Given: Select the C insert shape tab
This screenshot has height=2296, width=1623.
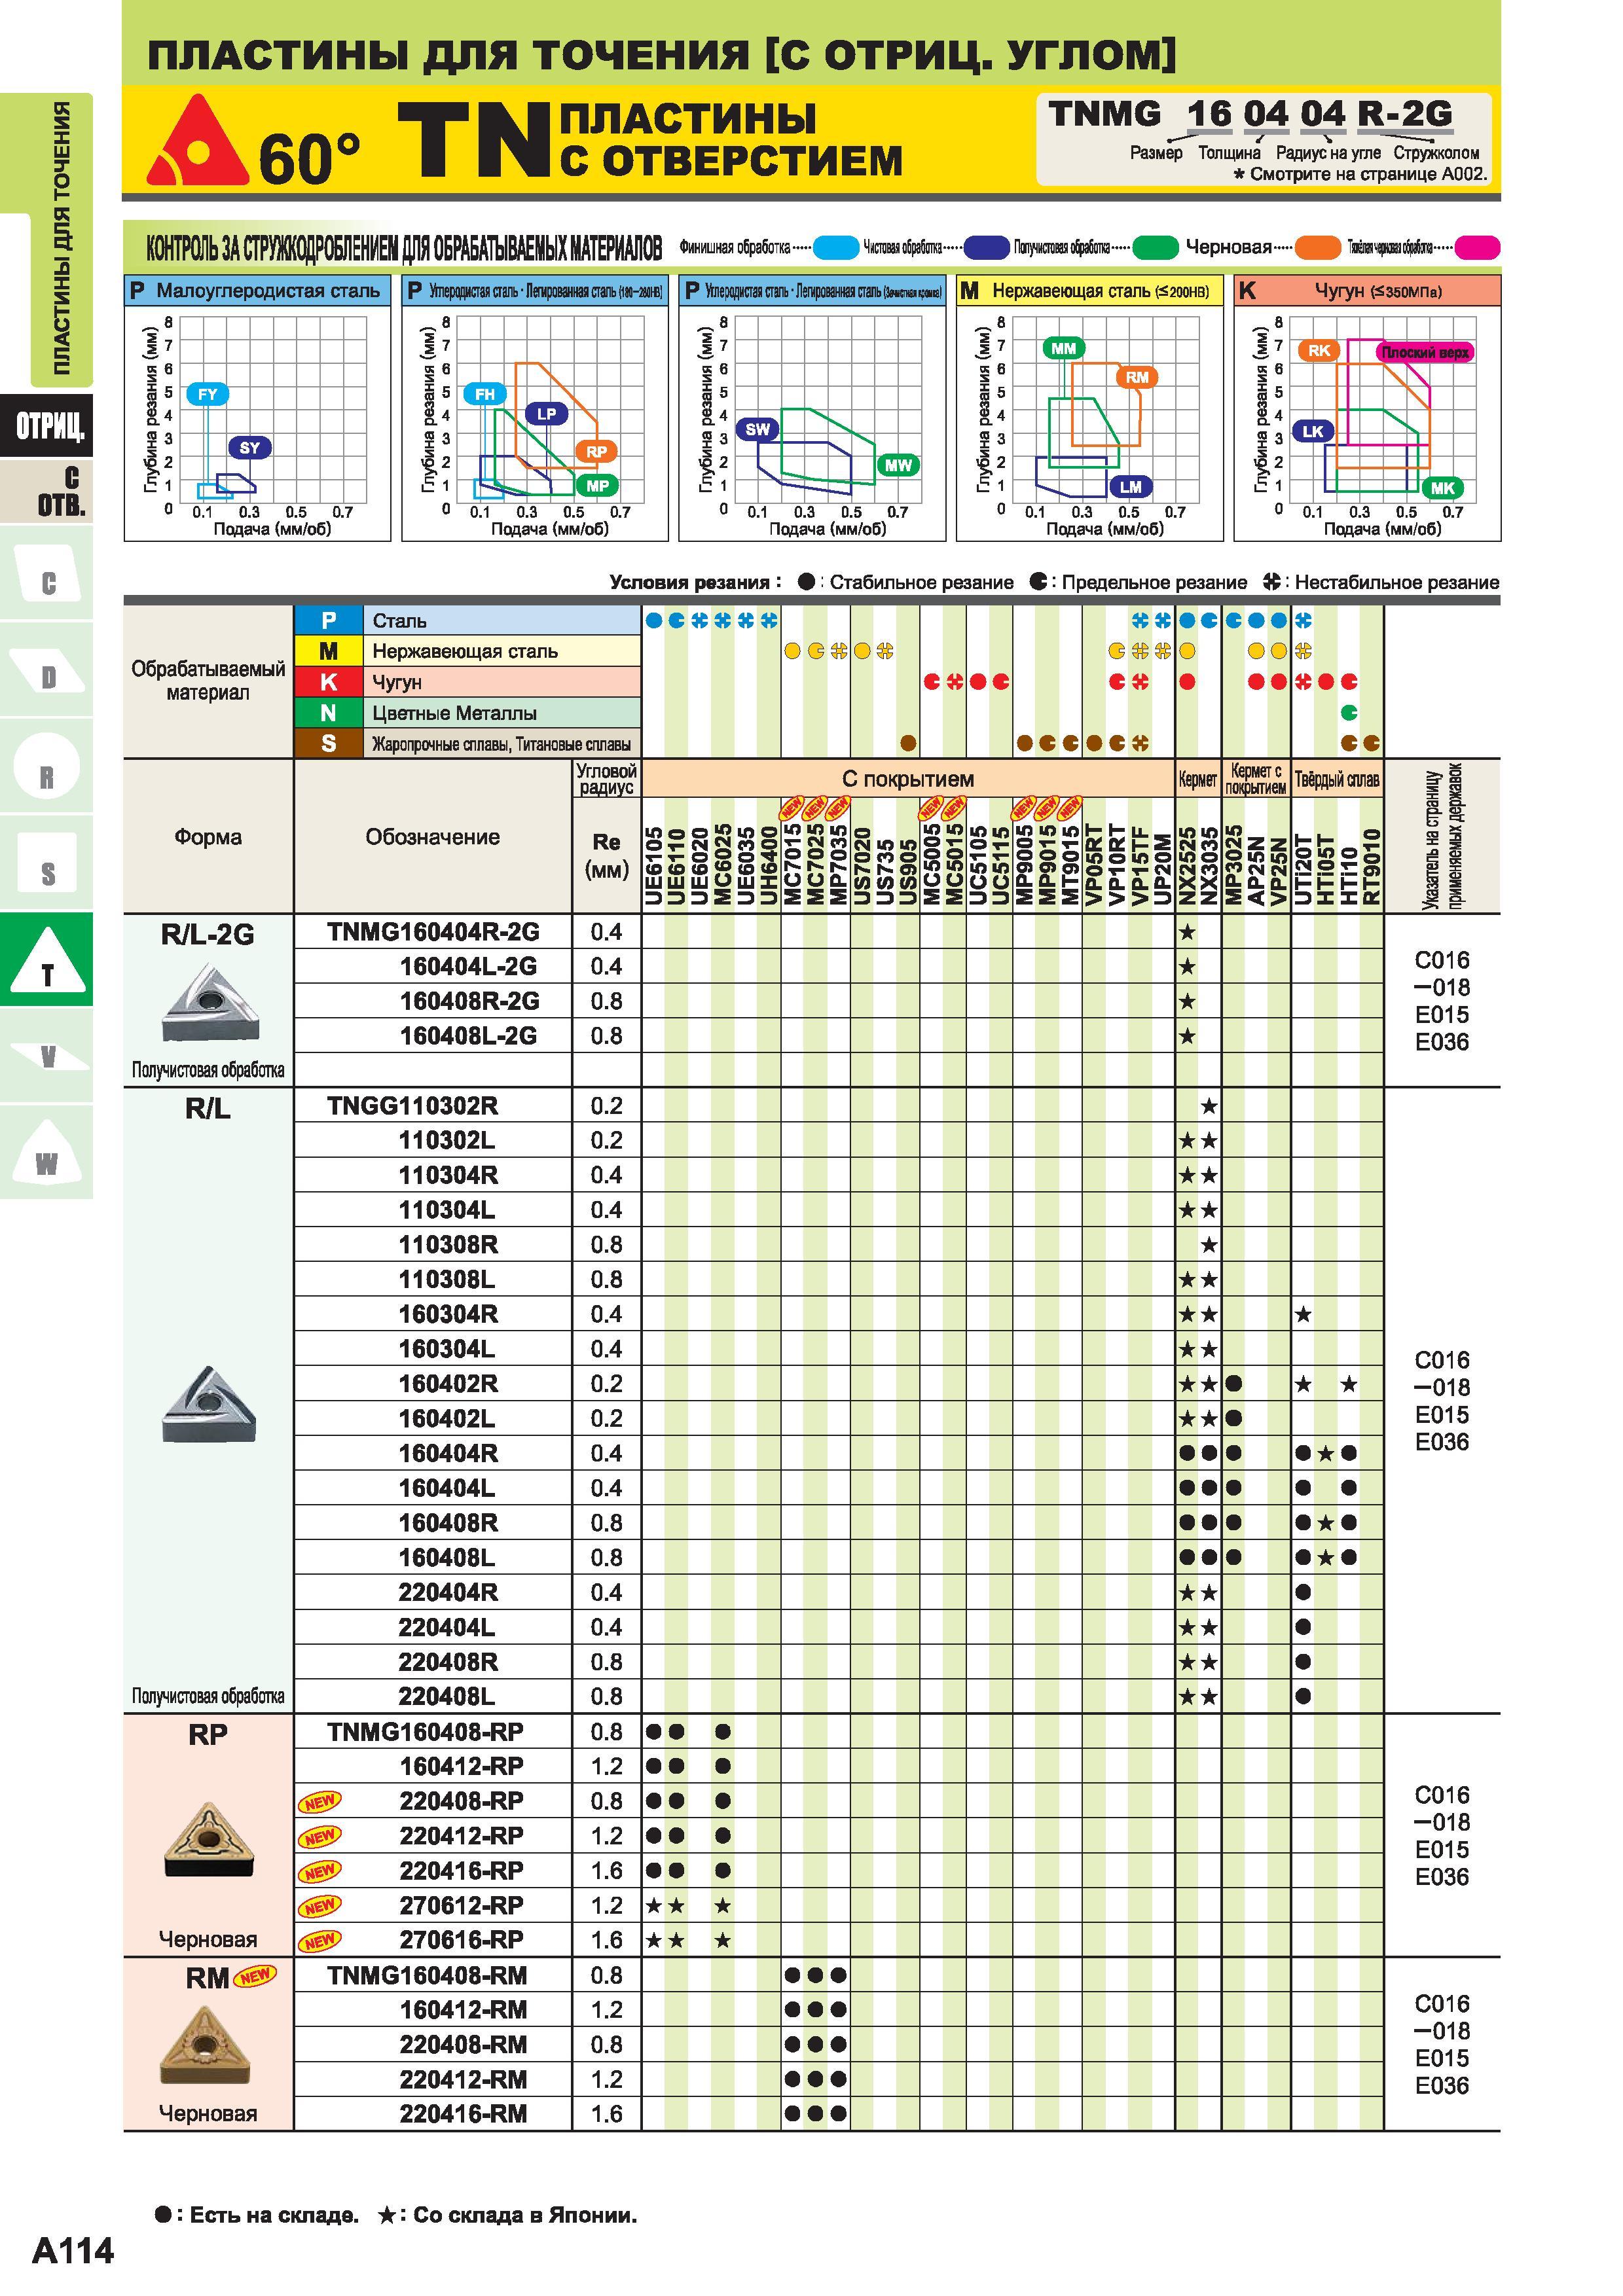Looking at the screenshot, I should (46, 573).
